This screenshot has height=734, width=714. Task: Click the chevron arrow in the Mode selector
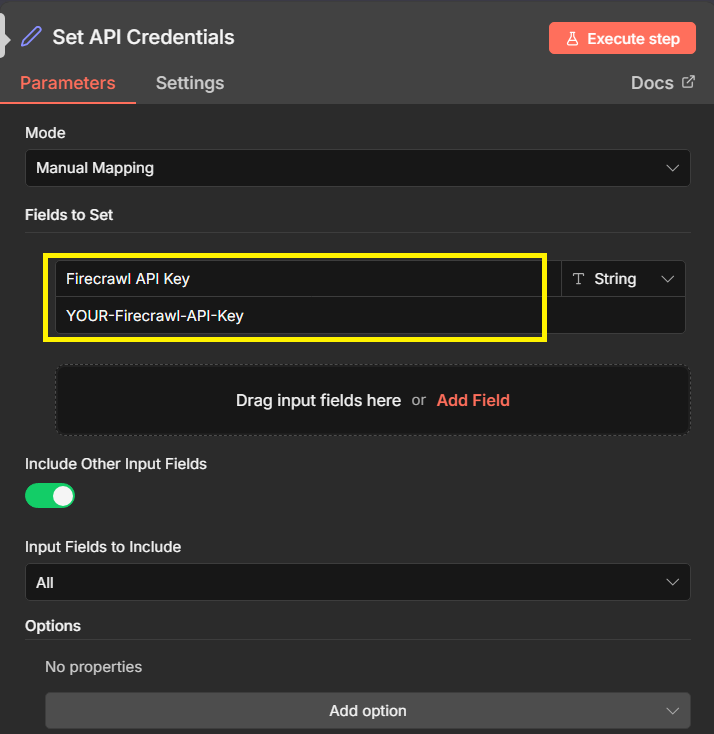click(673, 168)
